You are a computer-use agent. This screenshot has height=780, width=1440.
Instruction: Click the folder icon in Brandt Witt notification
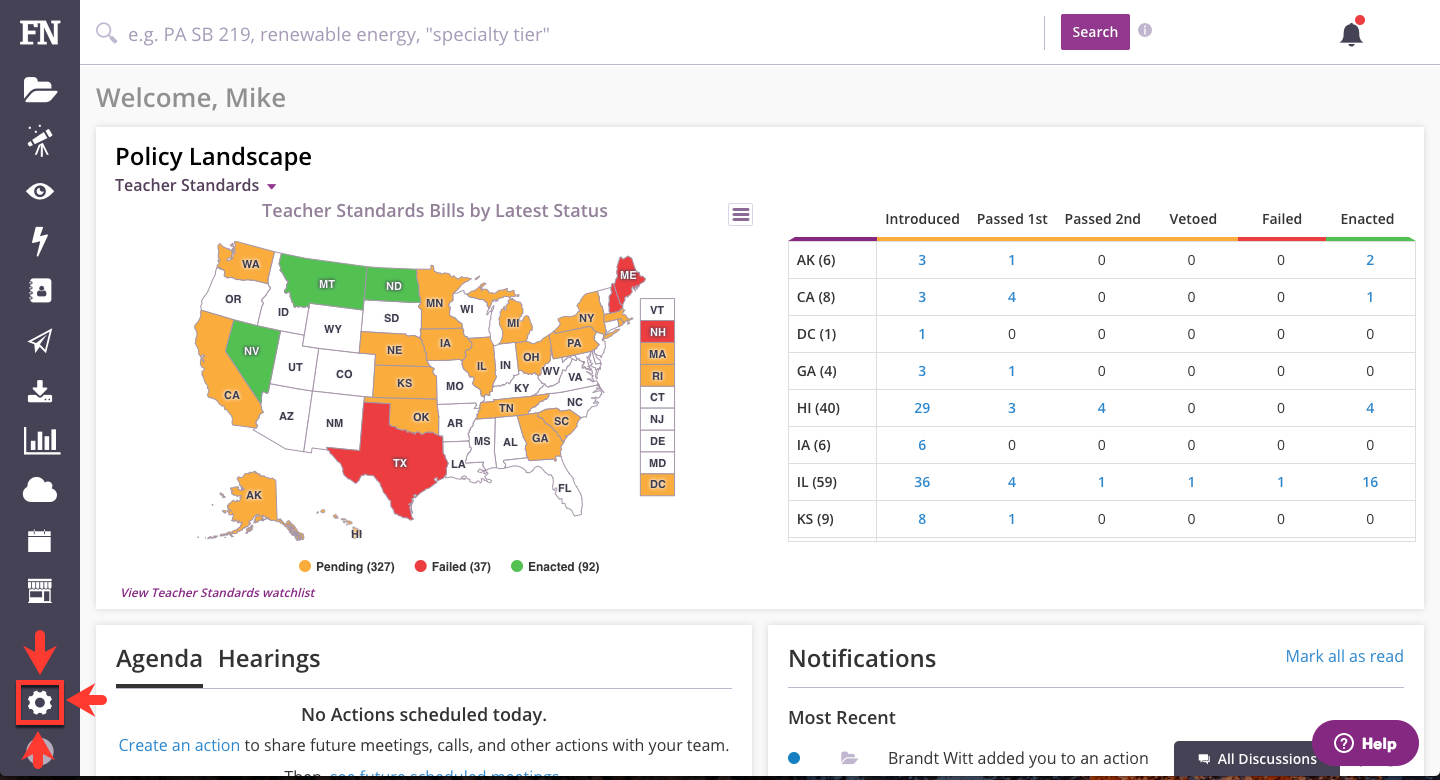click(849, 758)
